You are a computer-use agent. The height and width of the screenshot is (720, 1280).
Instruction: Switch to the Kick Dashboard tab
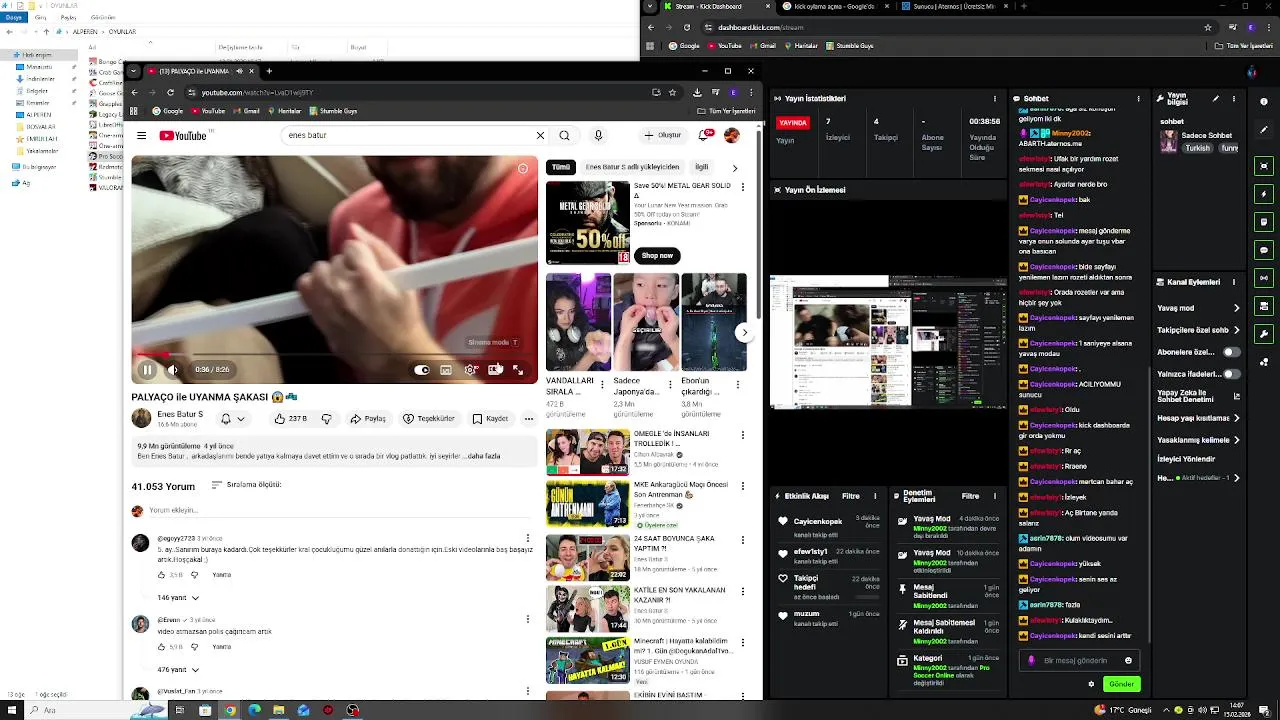pyautogui.click(x=716, y=6)
